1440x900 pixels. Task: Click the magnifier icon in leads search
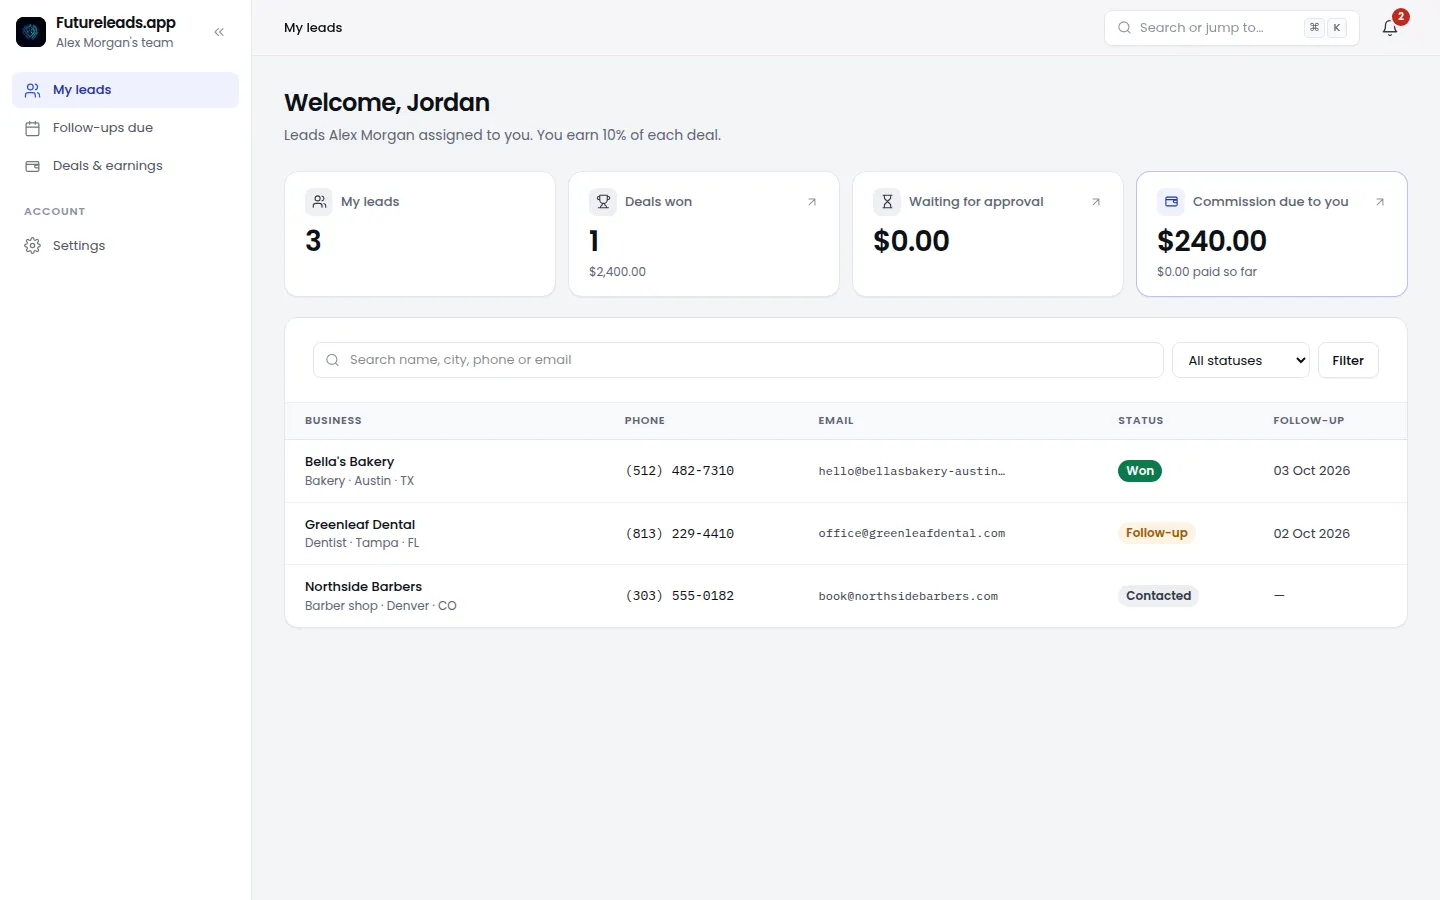333,360
